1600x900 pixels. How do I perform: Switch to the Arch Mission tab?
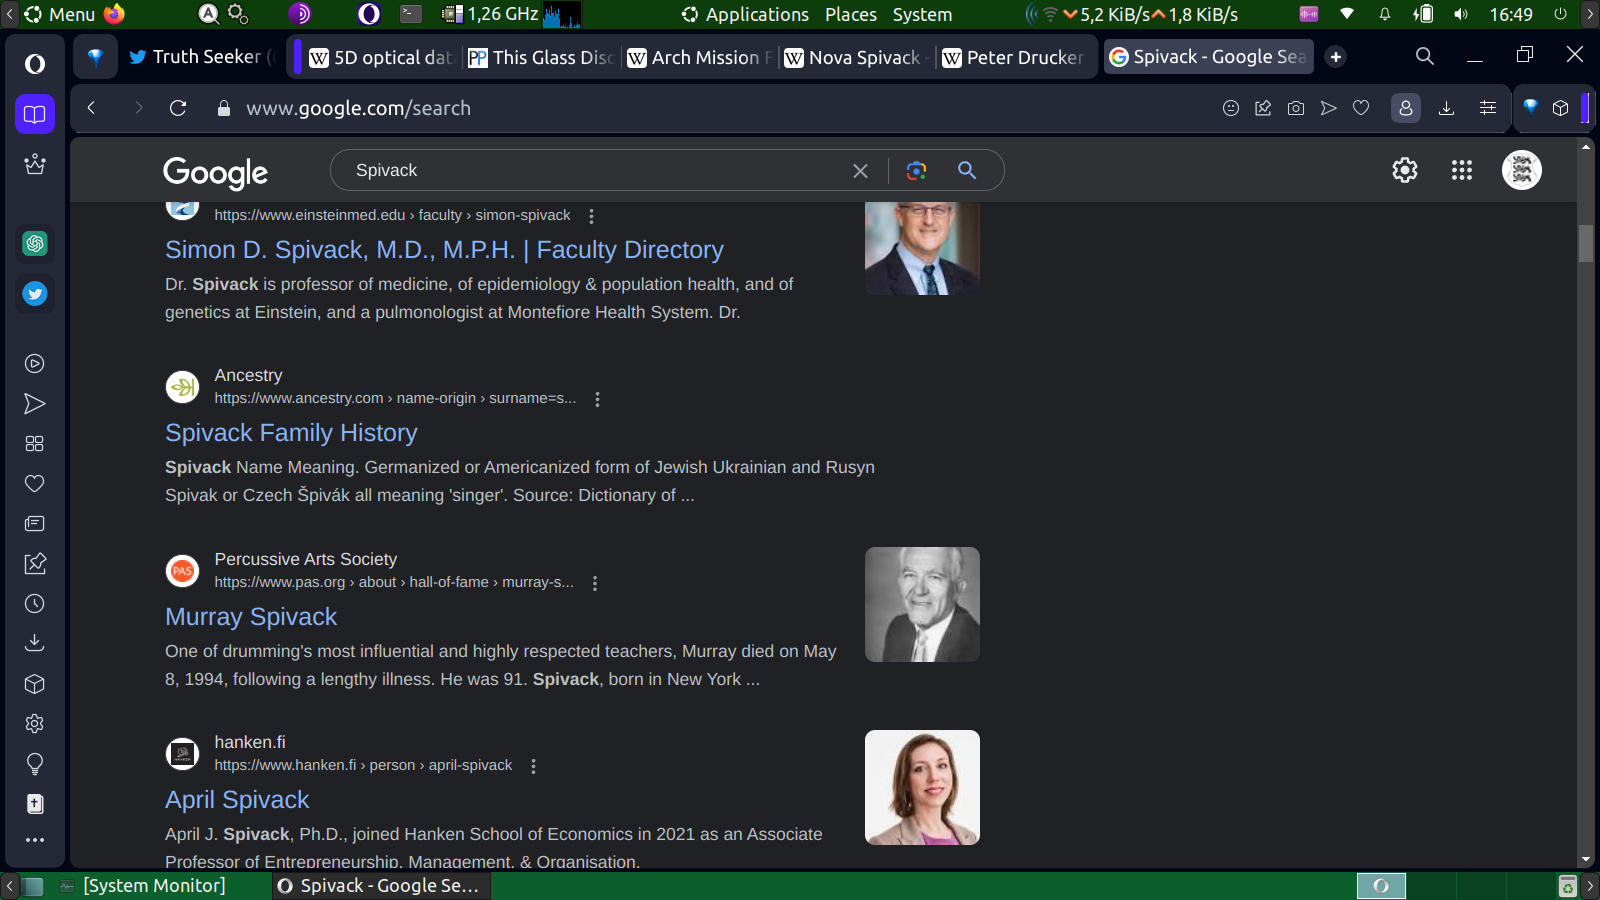pos(700,57)
